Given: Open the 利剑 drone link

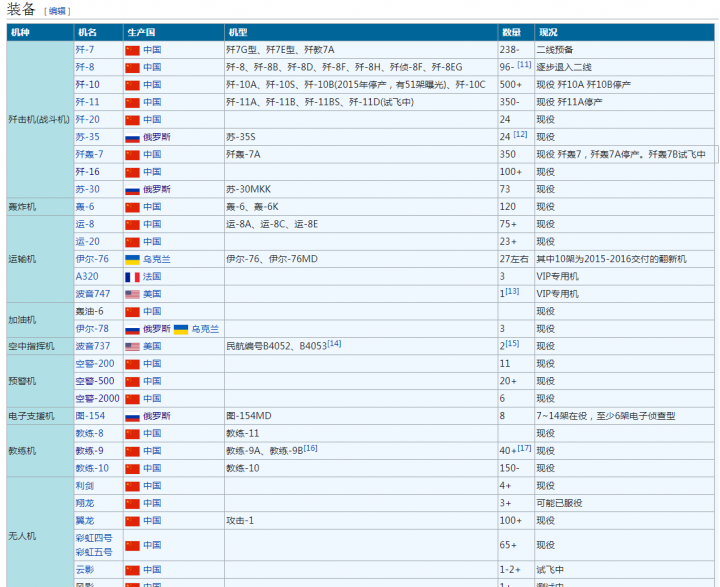Looking at the screenshot, I should (x=85, y=486).
